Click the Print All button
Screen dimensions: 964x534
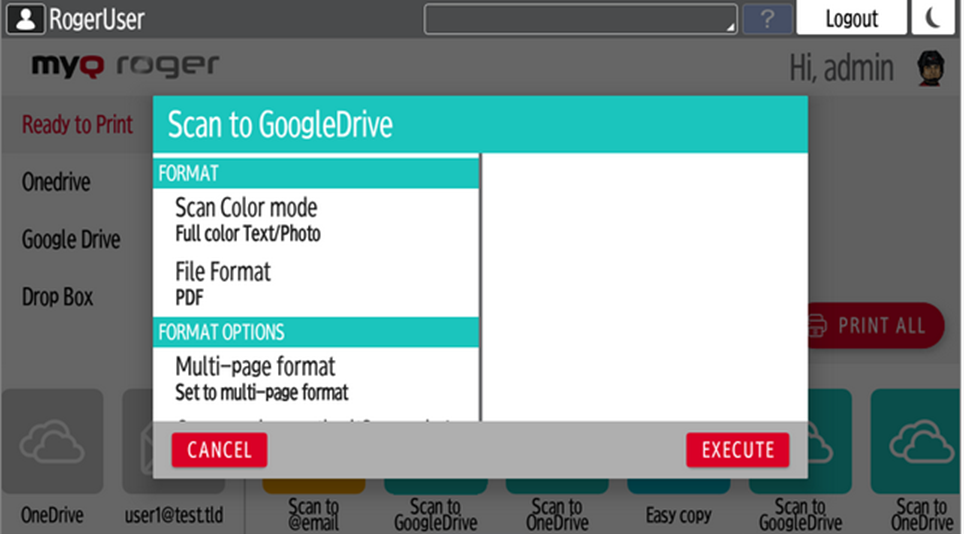(876, 326)
